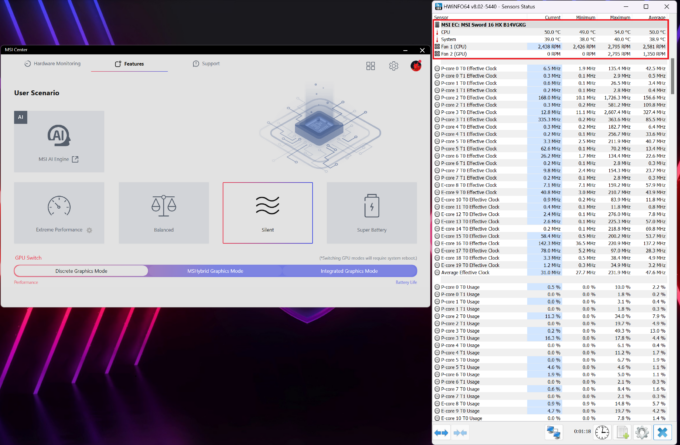Click the clock icon beside P-core 1 T0 Effective Clock

pos(437,83)
